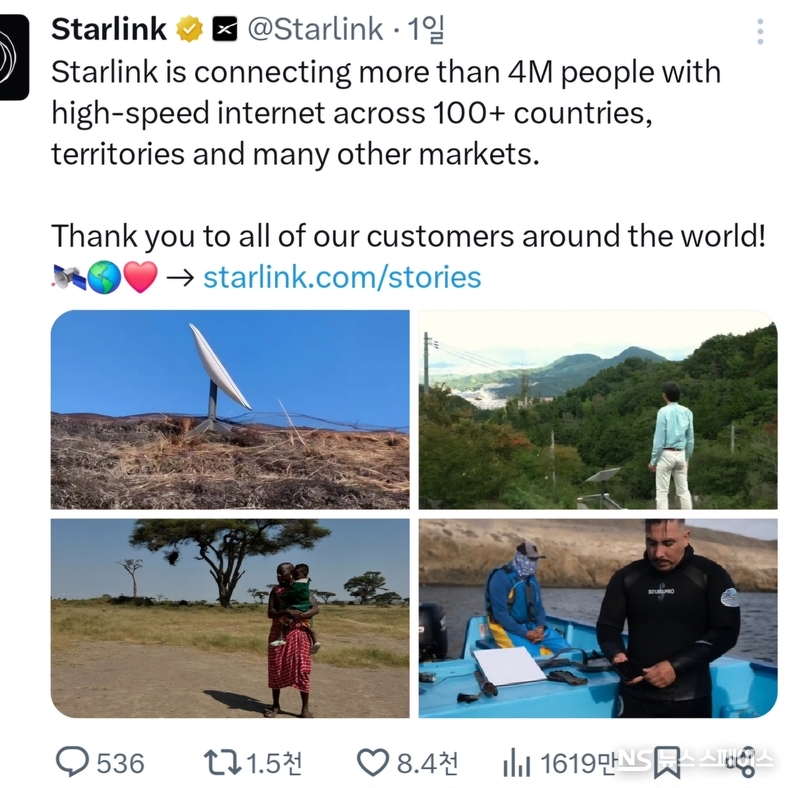This screenshot has height=788, width=792.
Task: View the Starlink dish on grass photo
Action: (x=230, y=409)
